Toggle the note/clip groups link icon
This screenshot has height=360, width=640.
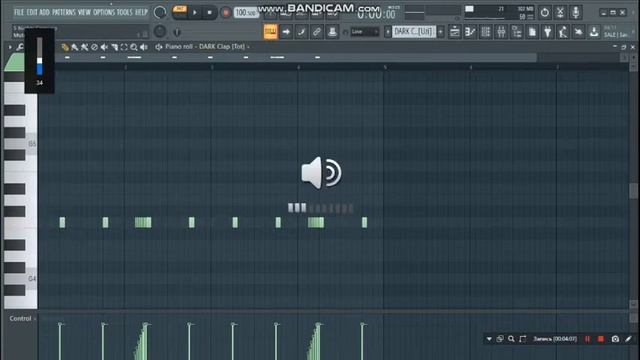tap(317, 31)
